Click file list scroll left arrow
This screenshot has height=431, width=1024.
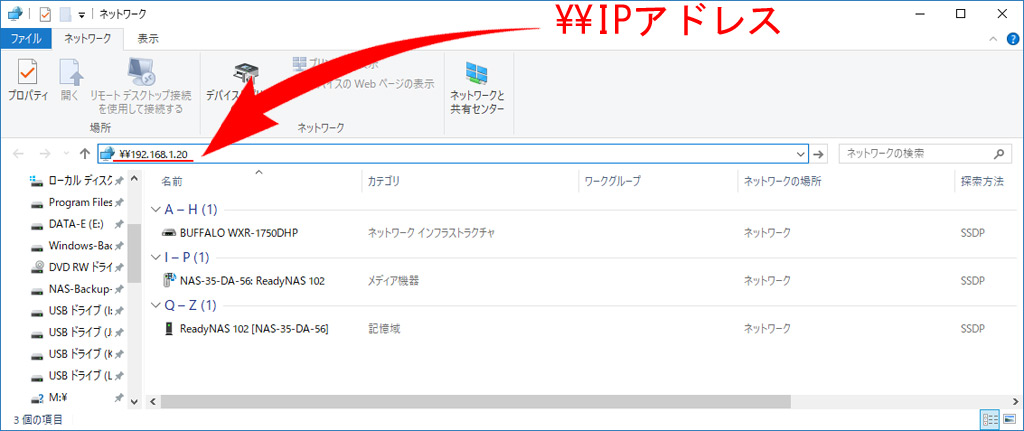(x=152, y=401)
